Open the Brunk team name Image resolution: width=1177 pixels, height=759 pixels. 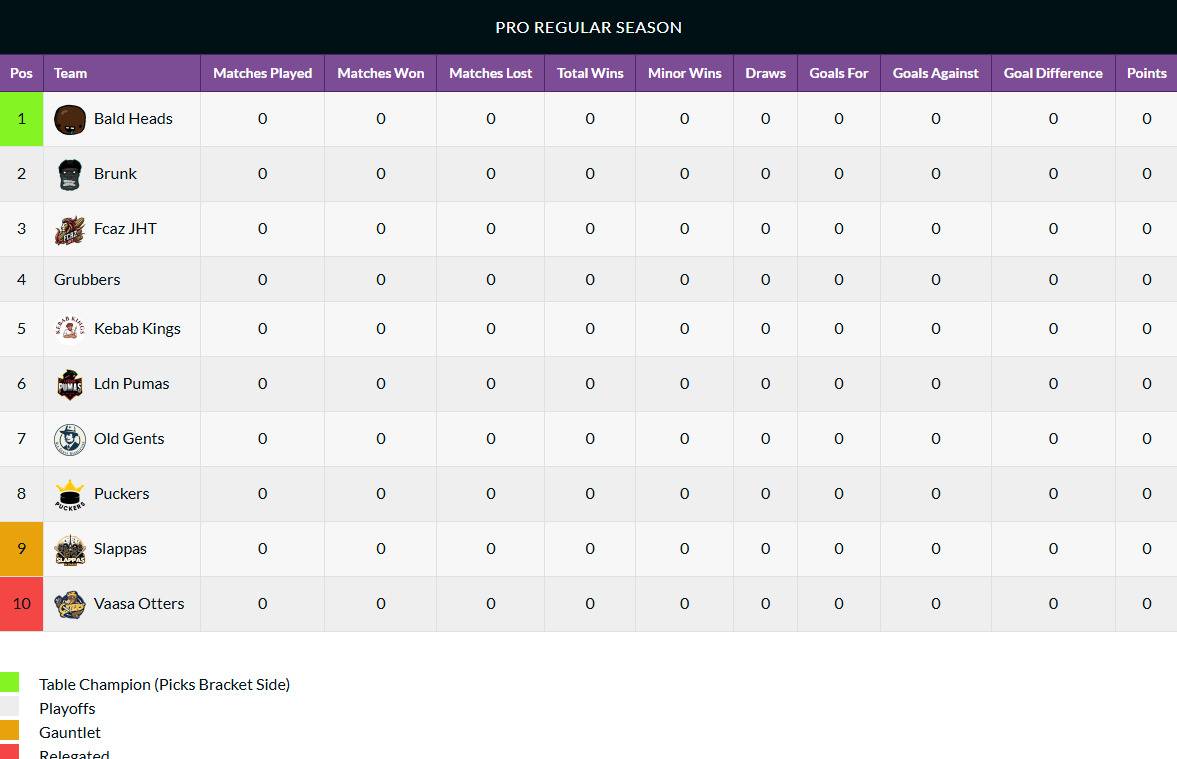(x=116, y=173)
